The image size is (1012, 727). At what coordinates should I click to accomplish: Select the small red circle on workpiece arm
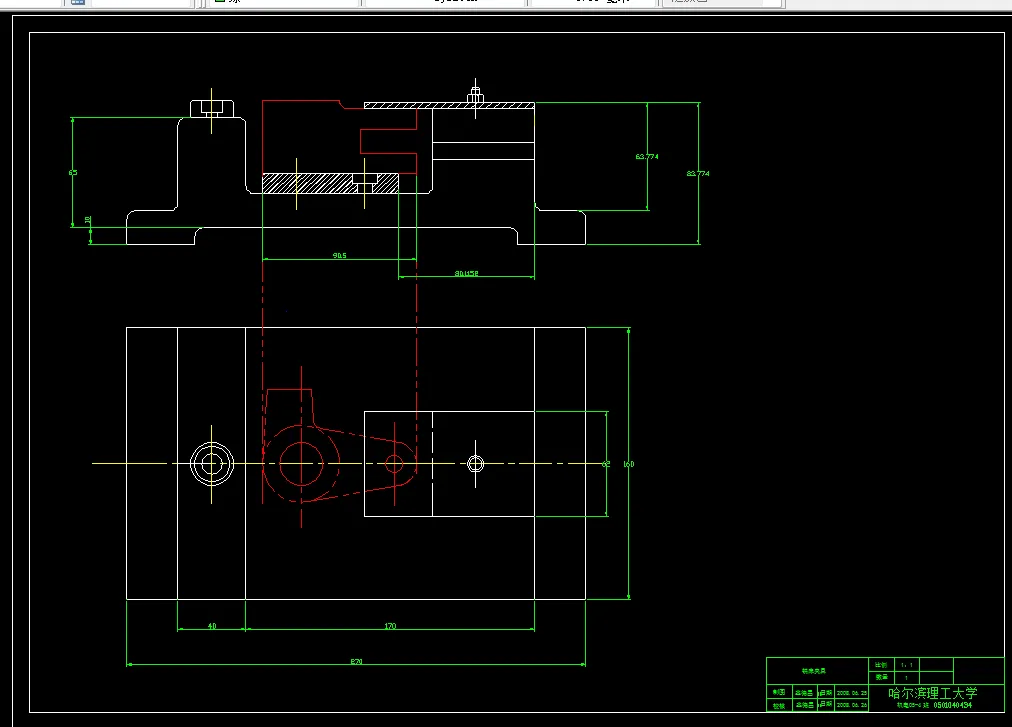(x=394, y=464)
